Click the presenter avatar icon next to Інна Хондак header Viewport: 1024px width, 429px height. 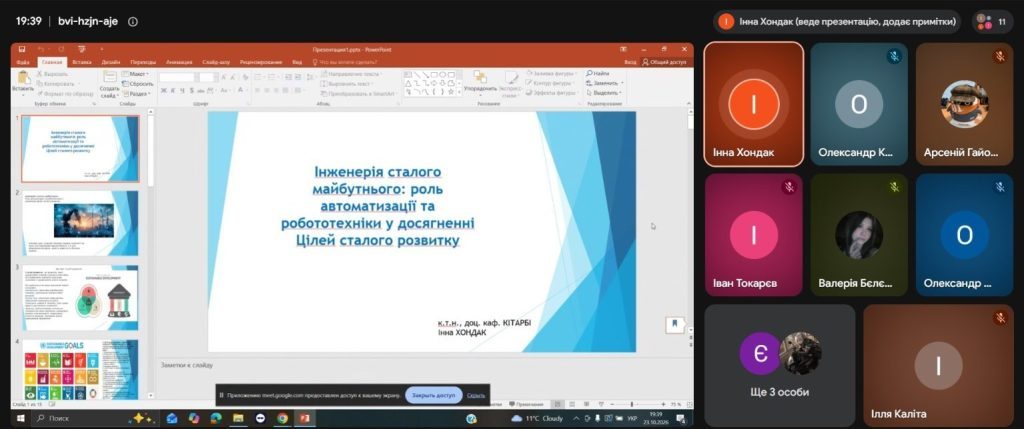(726, 22)
